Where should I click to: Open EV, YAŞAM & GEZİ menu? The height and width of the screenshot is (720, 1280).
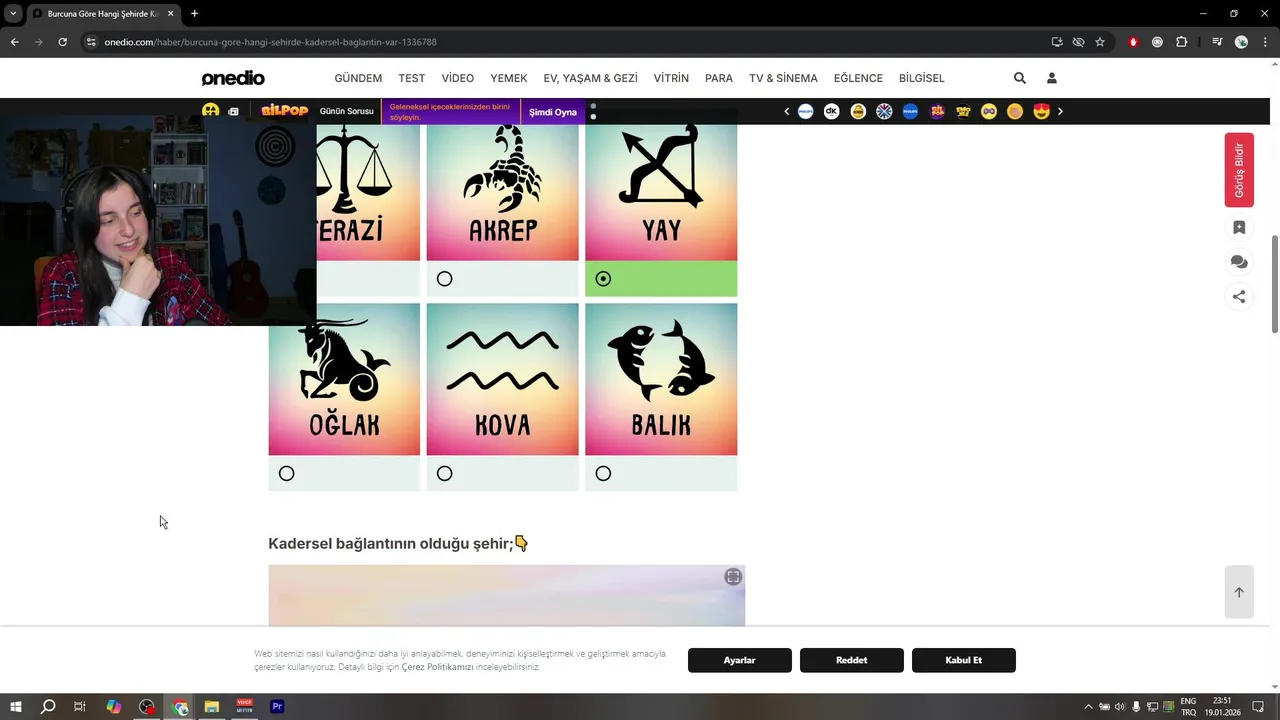click(590, 78)
